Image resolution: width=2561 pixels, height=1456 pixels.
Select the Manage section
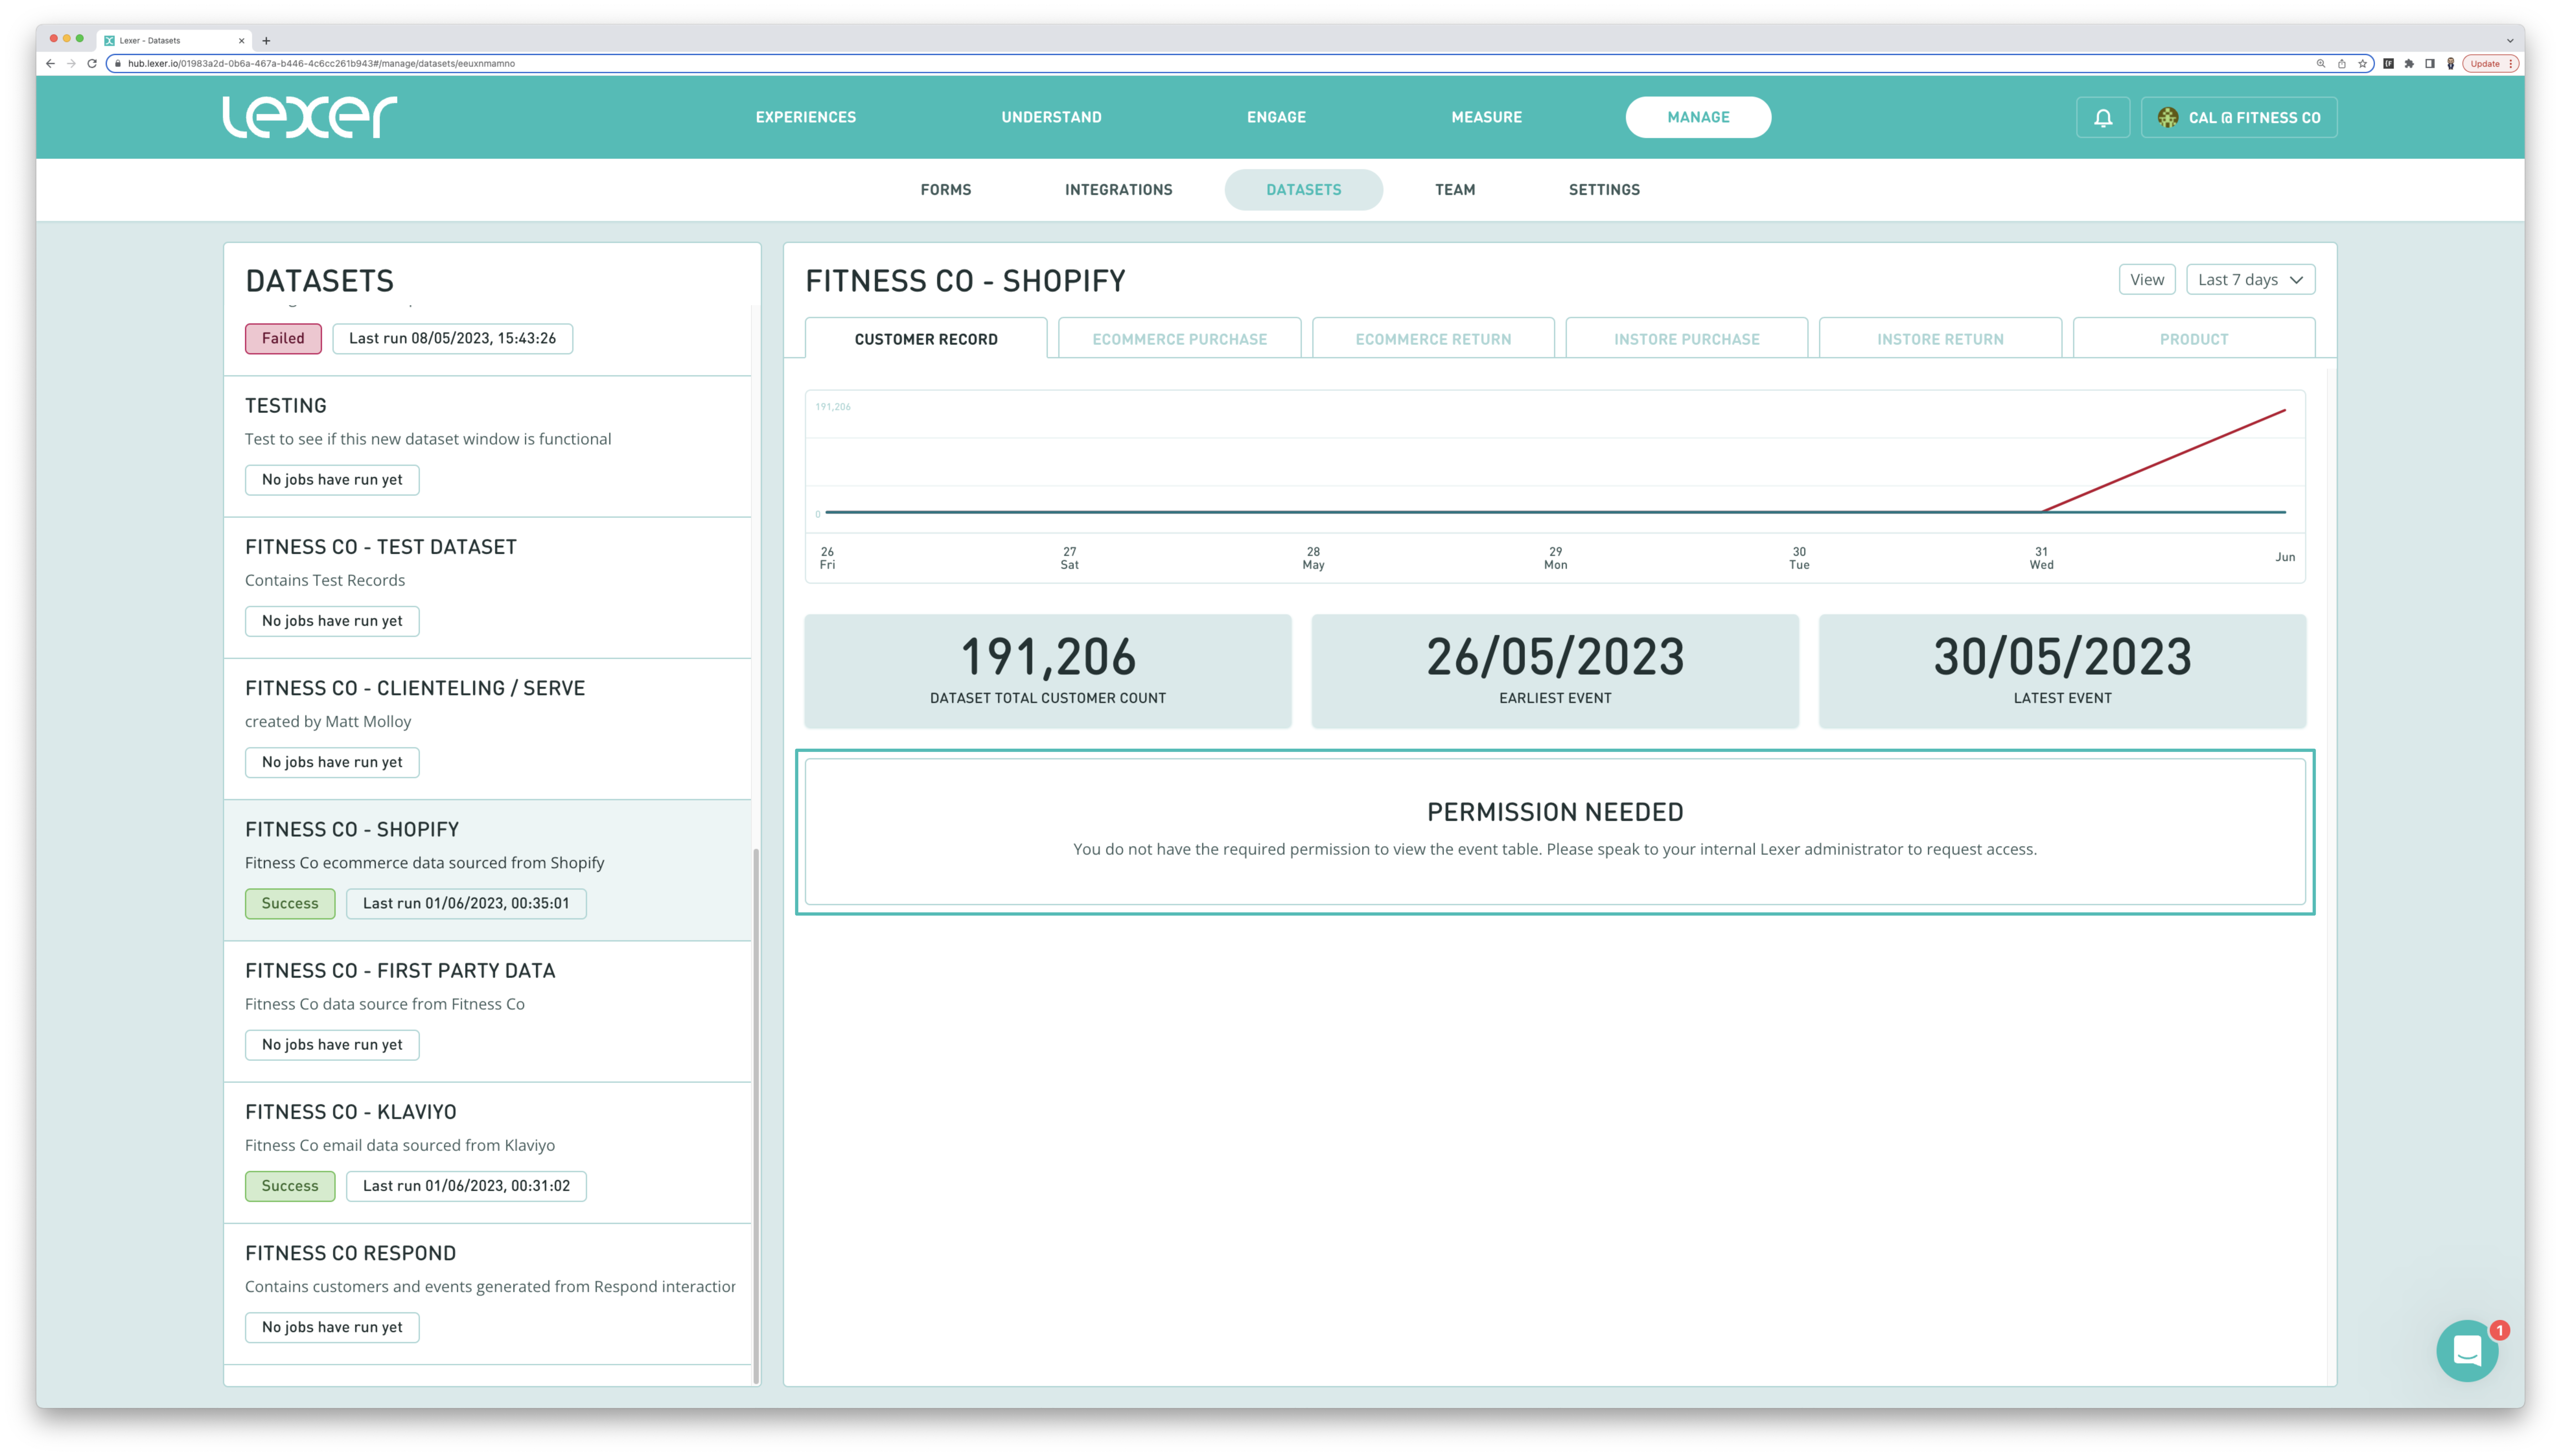coord(1698,117)
